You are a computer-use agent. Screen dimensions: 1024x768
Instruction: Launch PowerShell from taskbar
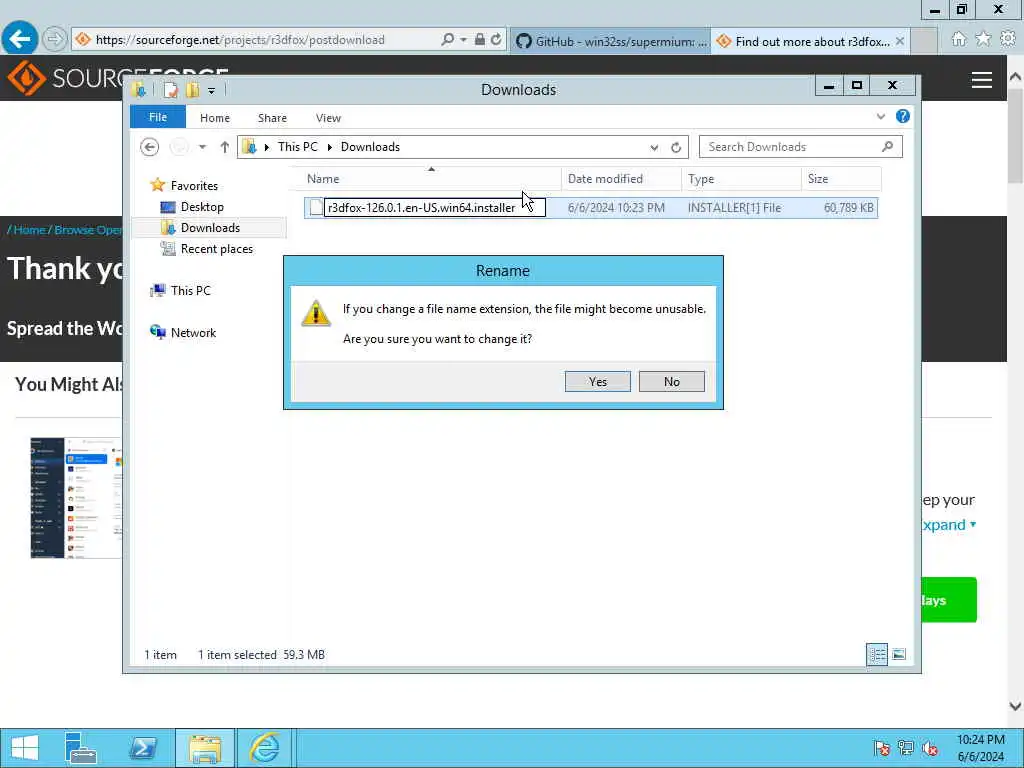(x=143, y=748)
